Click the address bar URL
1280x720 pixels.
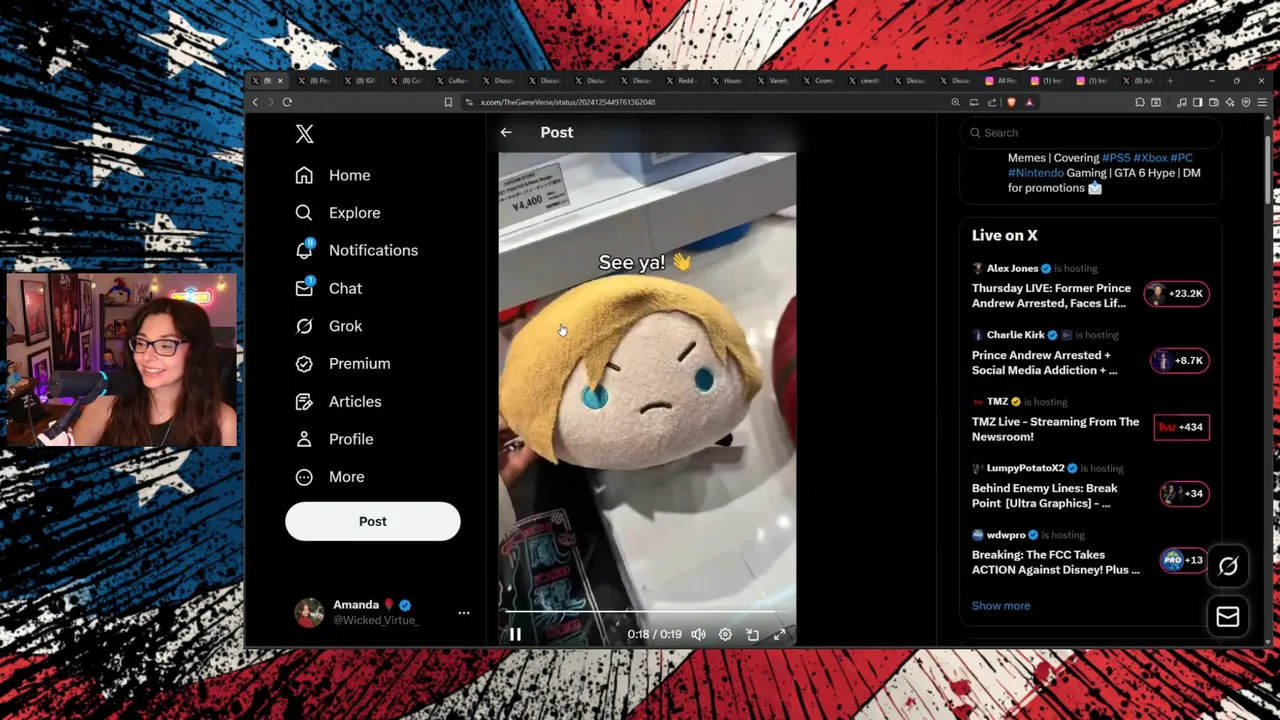coord(568,102)
